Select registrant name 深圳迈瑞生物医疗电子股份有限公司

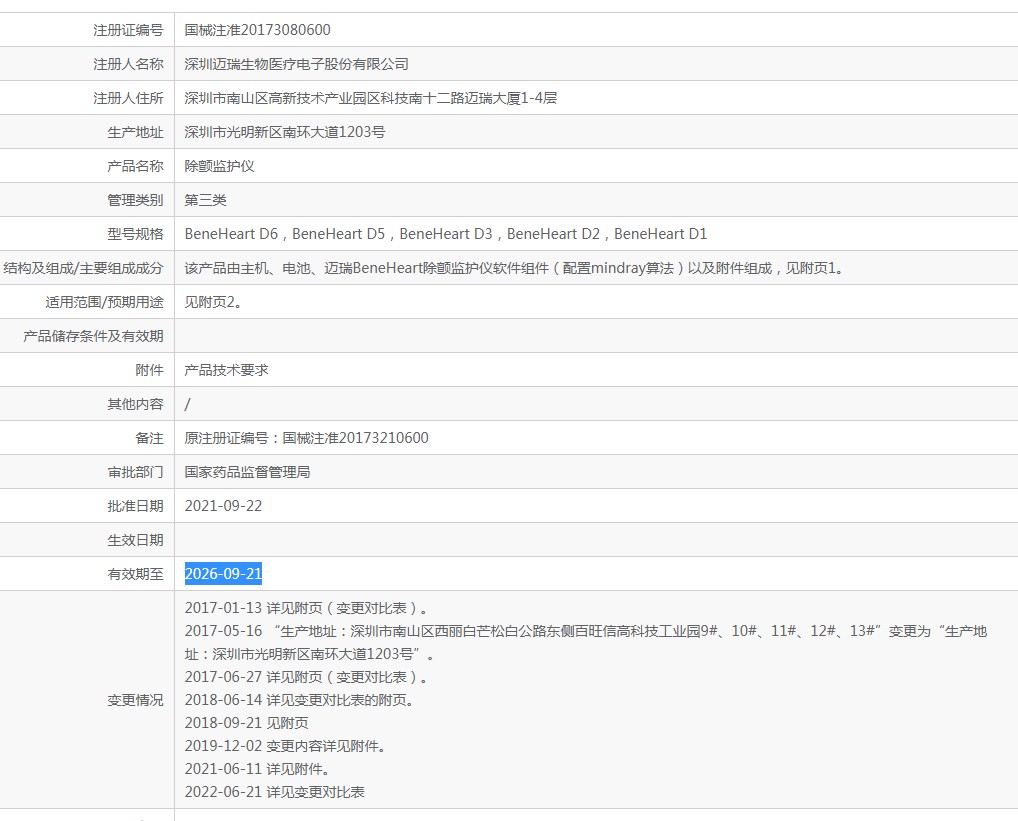[x=296, y=64]
